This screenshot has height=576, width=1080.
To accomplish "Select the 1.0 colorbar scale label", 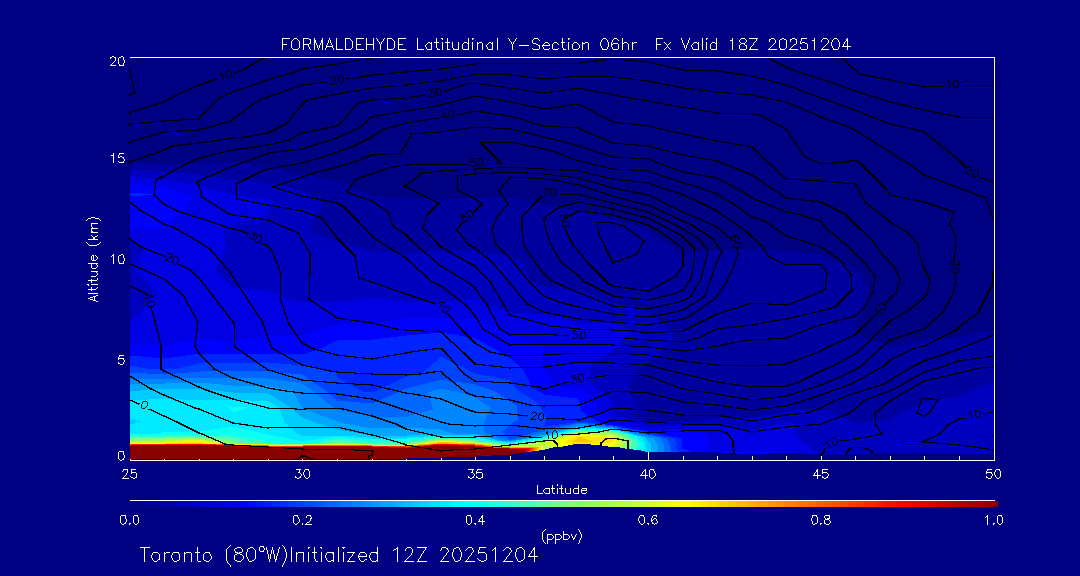I will coord(994,520).
